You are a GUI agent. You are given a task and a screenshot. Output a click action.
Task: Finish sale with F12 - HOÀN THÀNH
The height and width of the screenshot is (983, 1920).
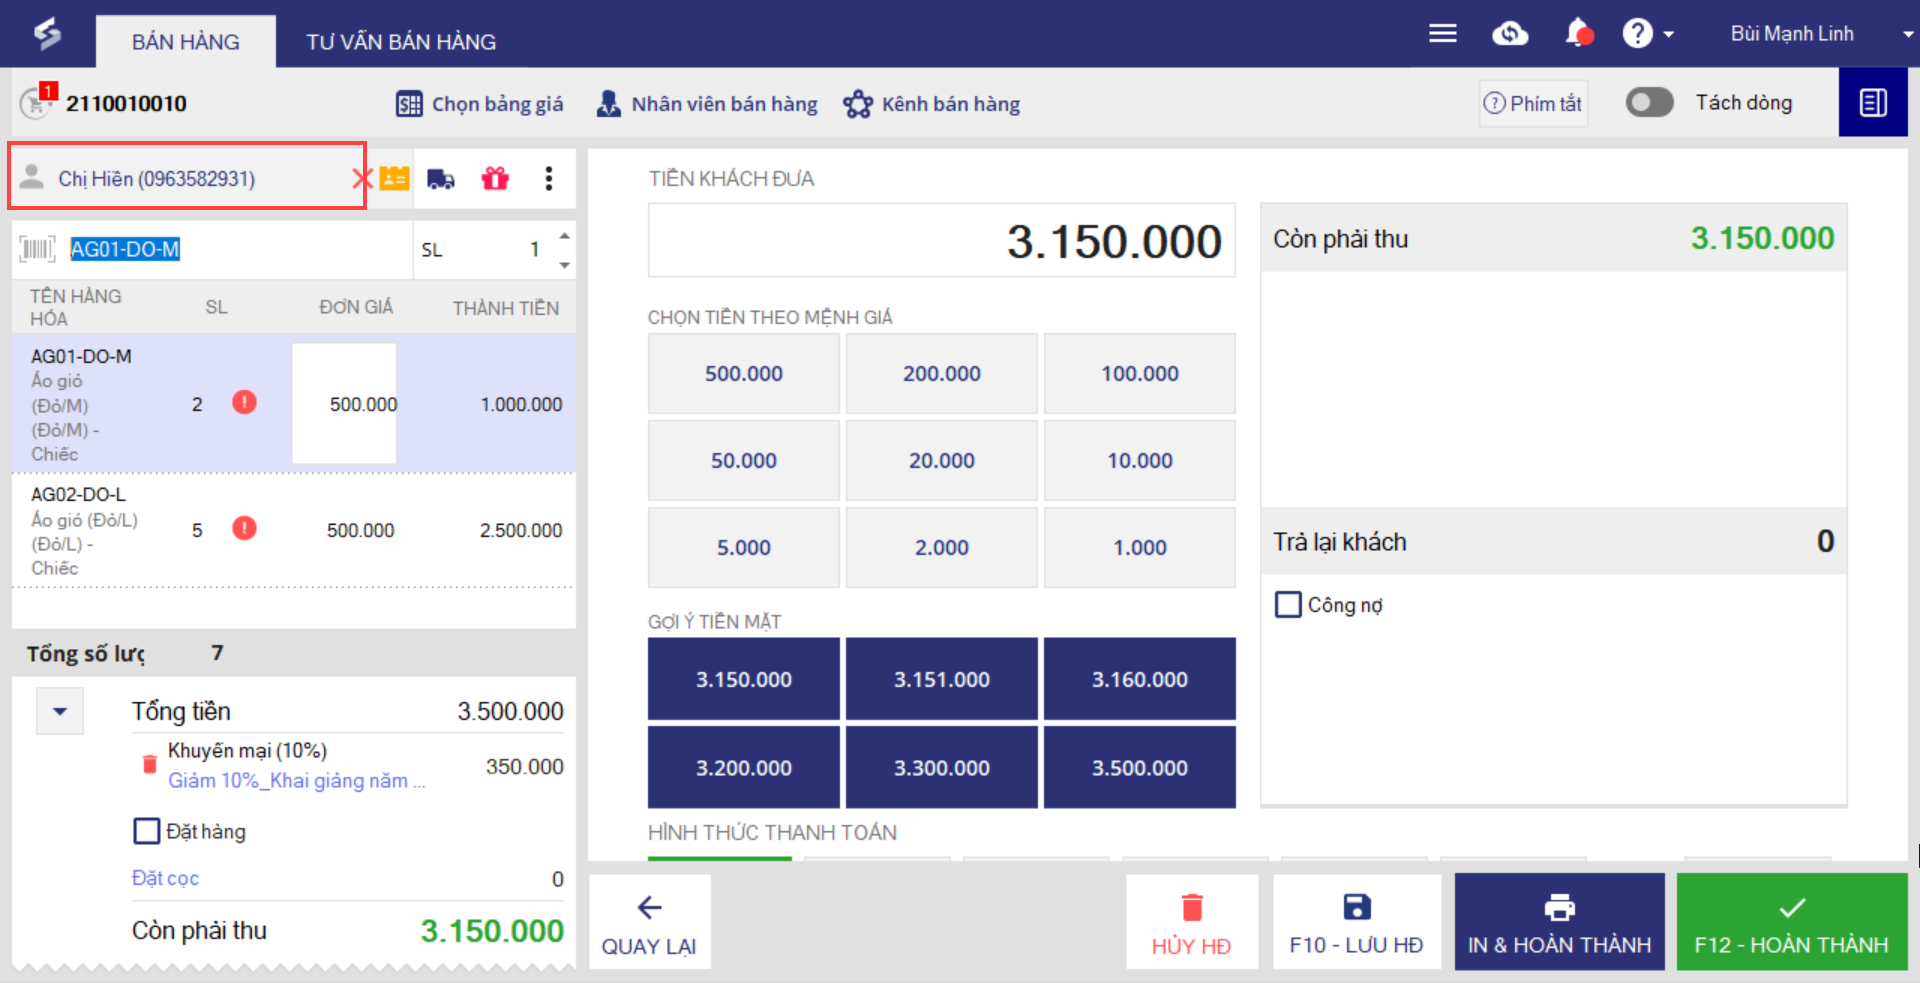click(1792, 922)
